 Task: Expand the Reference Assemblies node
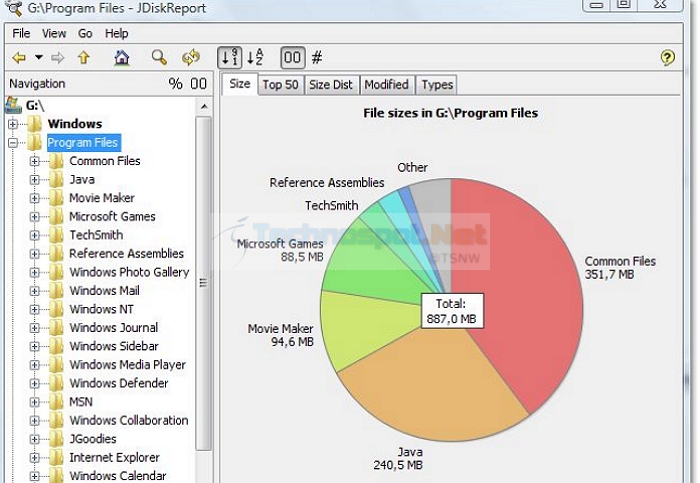[x=34, y=254]
